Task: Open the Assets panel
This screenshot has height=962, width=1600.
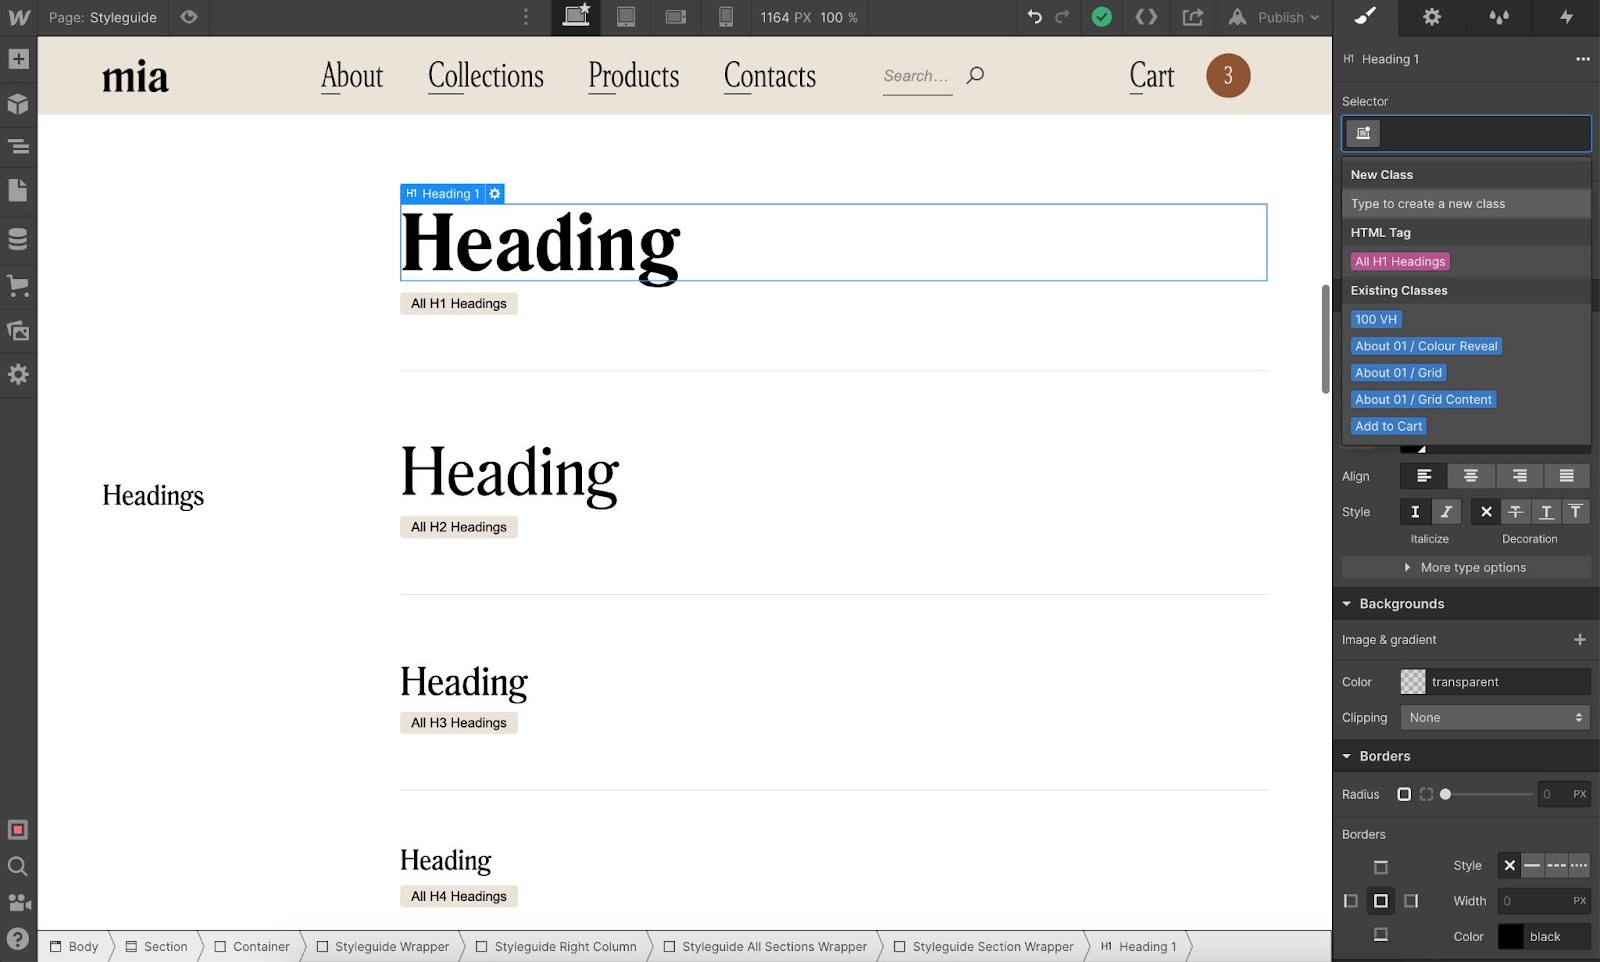Action: (18, 330)
